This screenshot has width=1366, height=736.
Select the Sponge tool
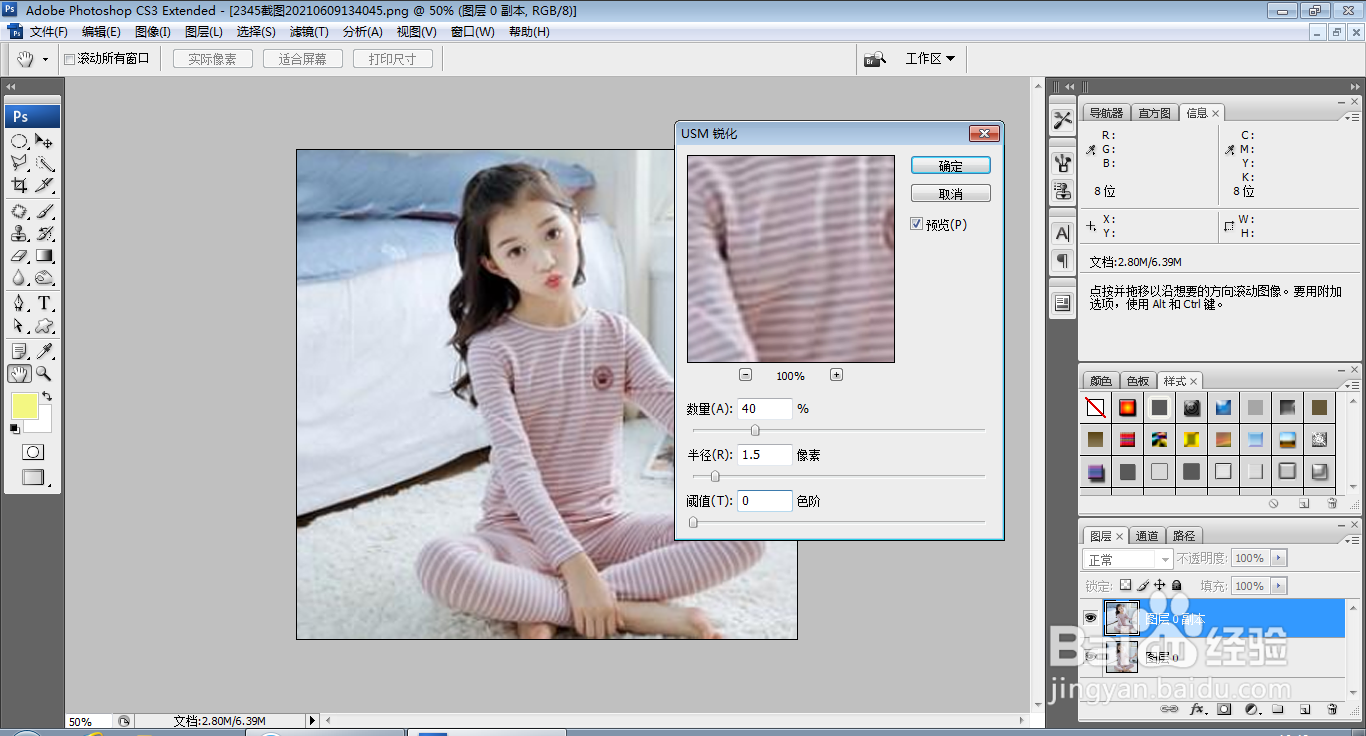pyautogui.click(x=45, y=278)
